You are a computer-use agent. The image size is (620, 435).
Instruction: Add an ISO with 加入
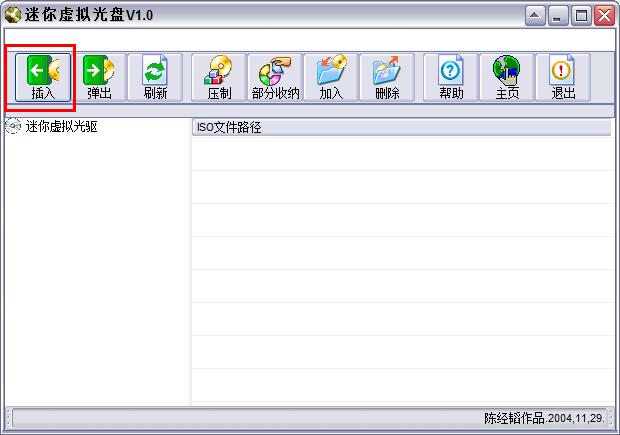tap(331, 78)
